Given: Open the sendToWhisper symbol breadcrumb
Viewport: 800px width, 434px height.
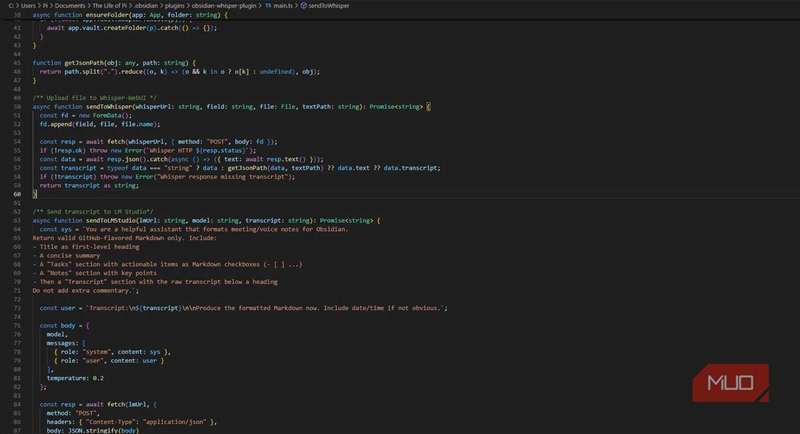Looking at the screenshot, I should click(x=335, y=6).
